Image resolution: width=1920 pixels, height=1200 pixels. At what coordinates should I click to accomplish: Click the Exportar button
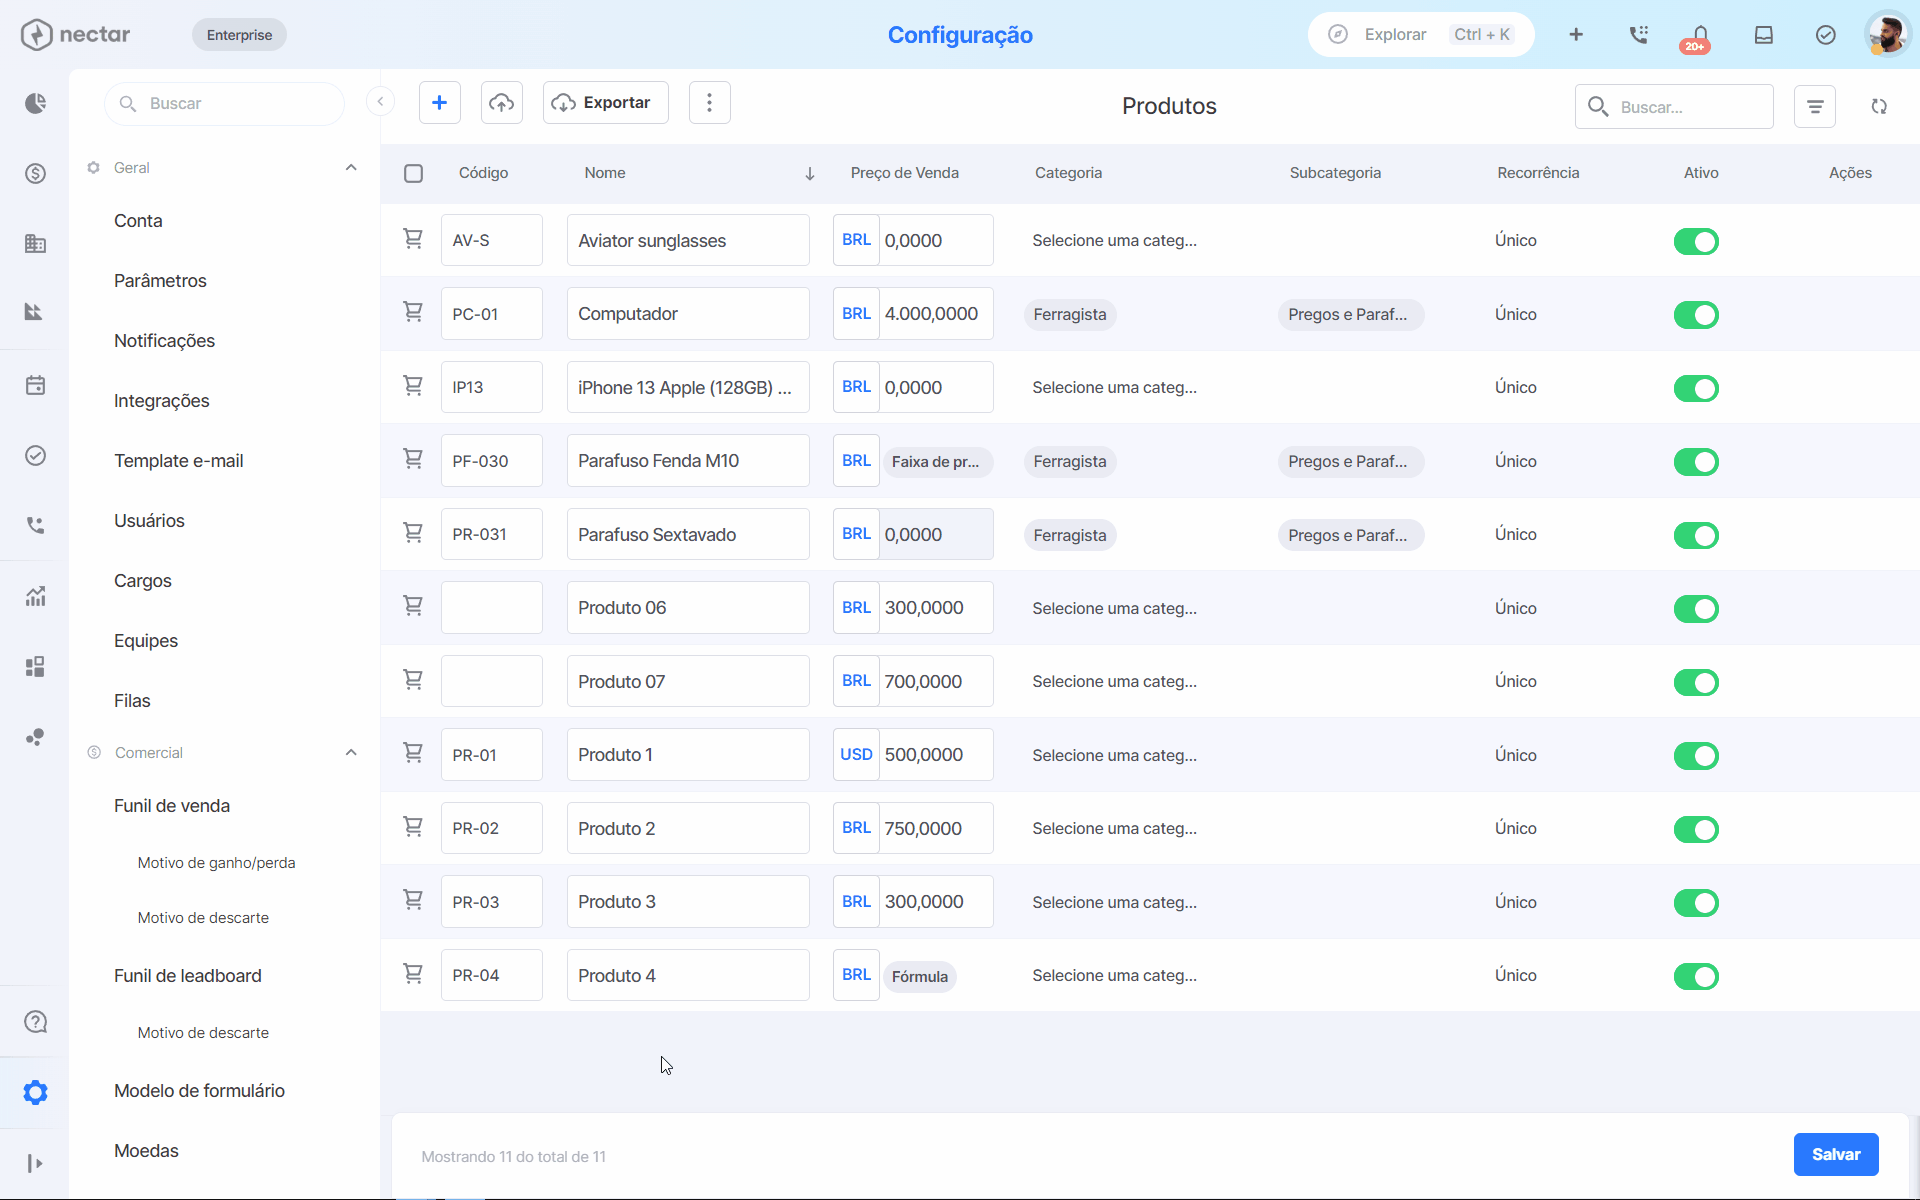pos(605,103)
